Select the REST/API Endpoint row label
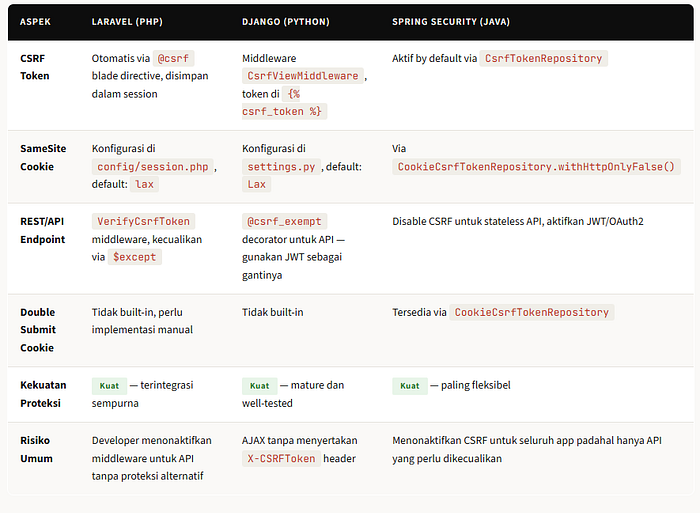Screen dimensions: 700x513 pos(42,230)
